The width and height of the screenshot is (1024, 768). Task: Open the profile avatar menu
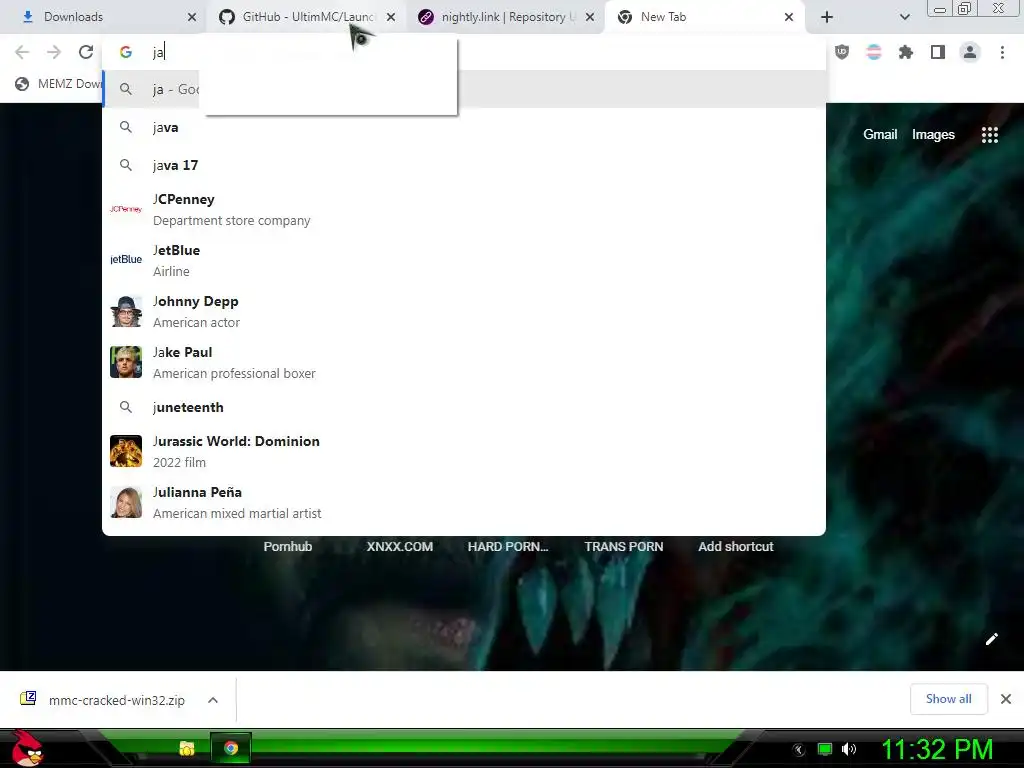(970, 52)
